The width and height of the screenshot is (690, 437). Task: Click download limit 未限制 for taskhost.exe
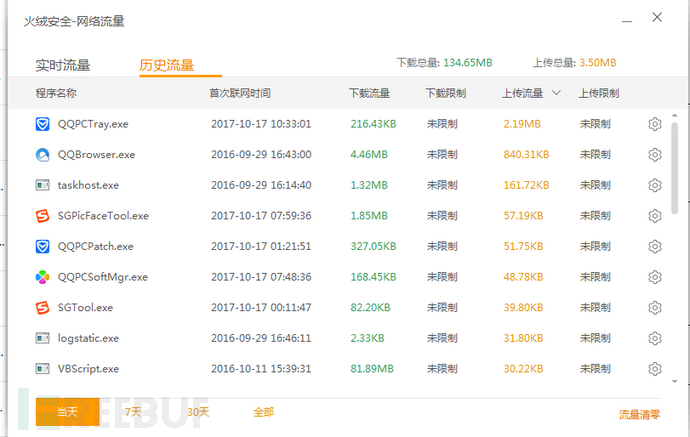[442, 185]
